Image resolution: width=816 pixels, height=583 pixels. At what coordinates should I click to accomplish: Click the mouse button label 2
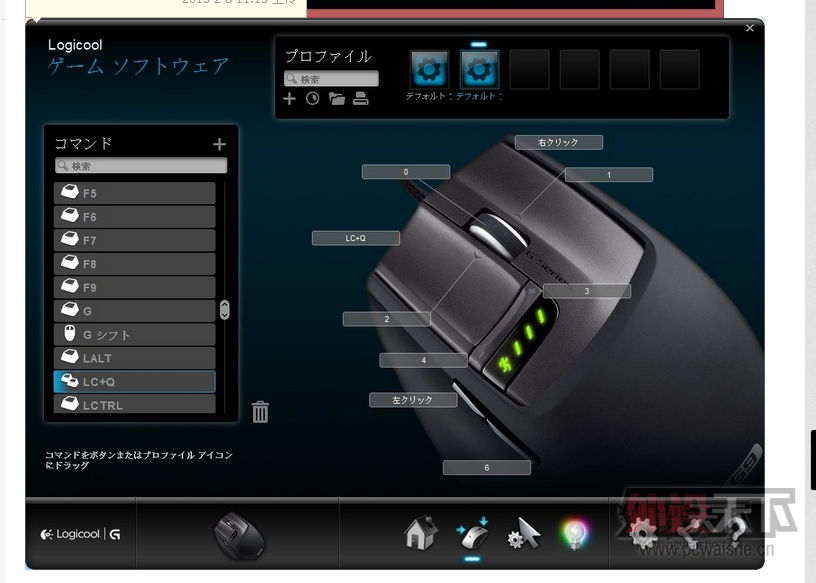click(387, 319)
